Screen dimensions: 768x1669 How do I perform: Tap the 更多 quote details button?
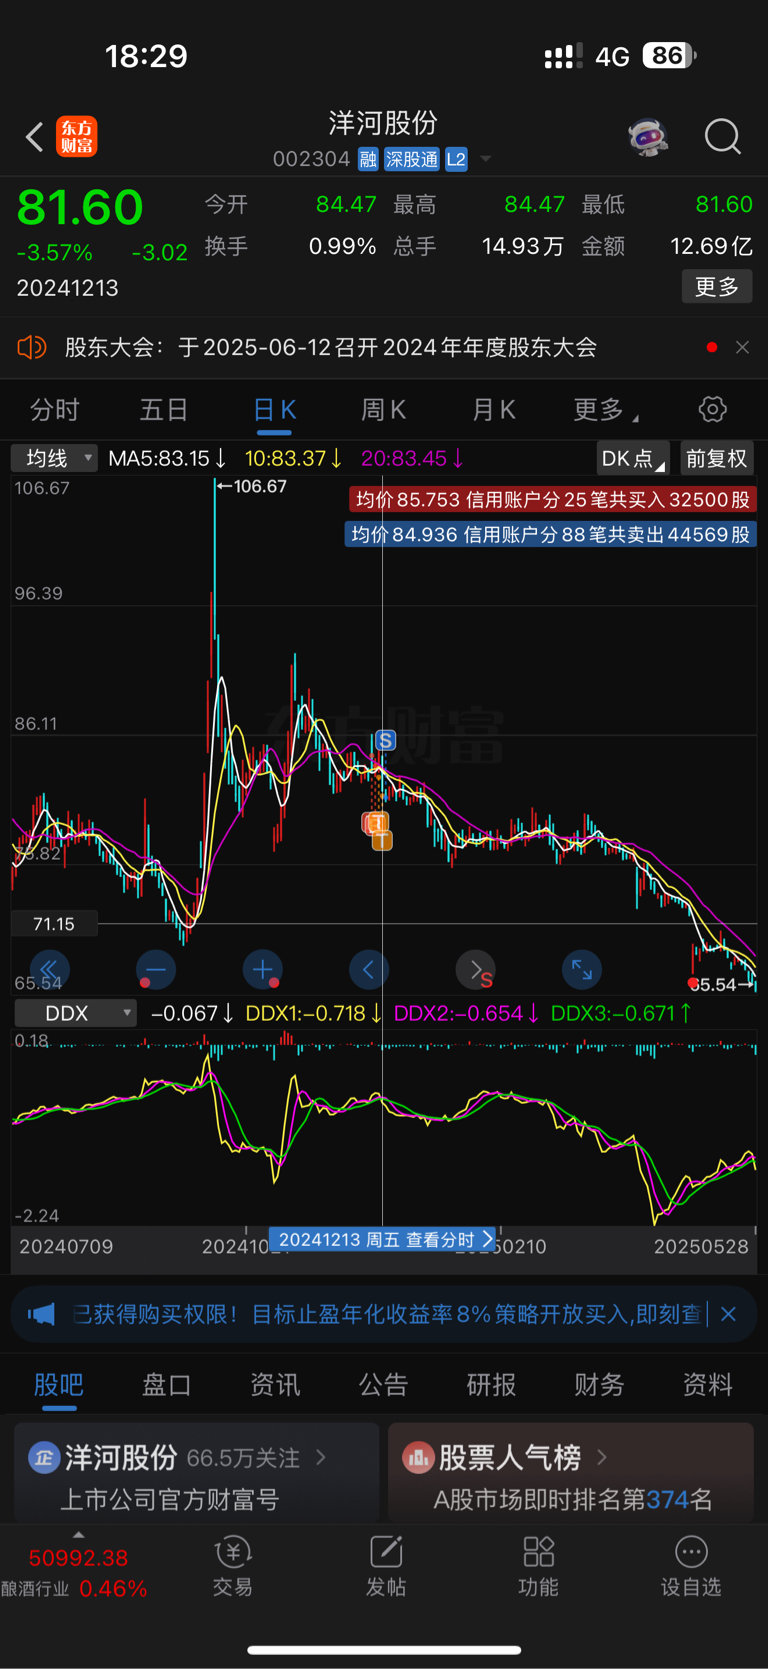(x=717, y=287)
